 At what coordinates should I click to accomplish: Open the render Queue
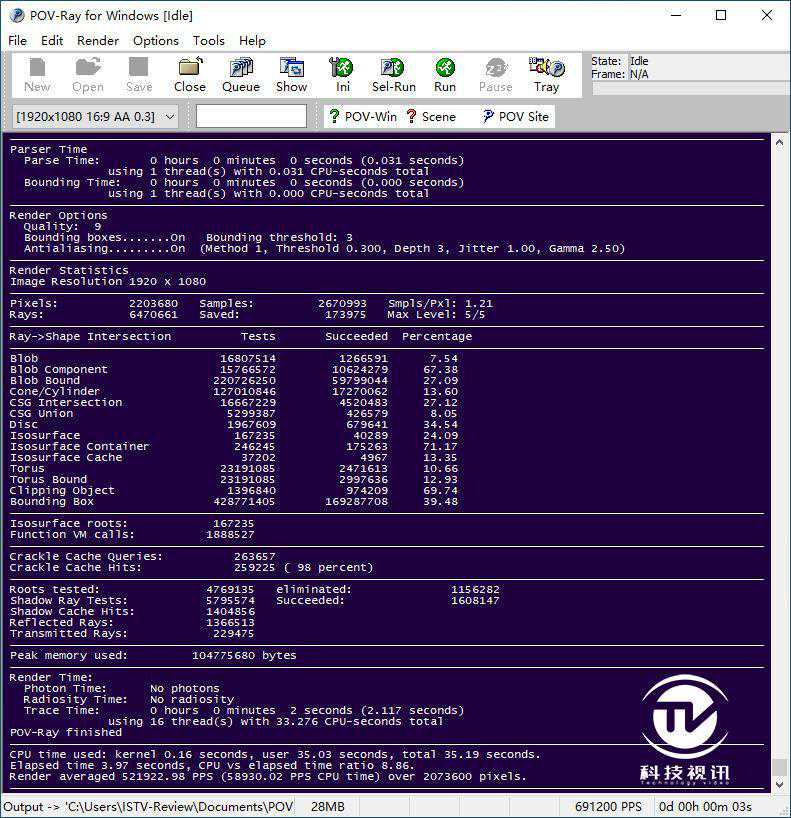click(x=240, y=74)
